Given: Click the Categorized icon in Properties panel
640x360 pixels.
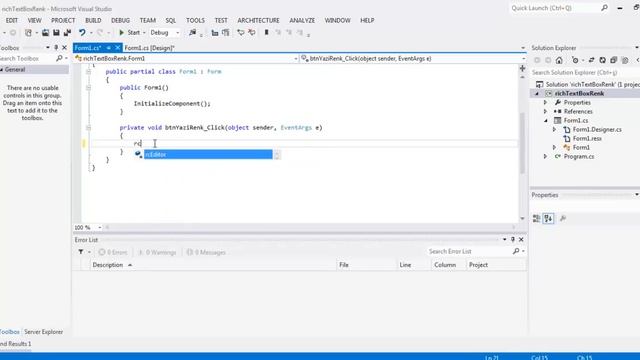Looking at the screenshot, I should pyautogui.click(x=536, y=219).
